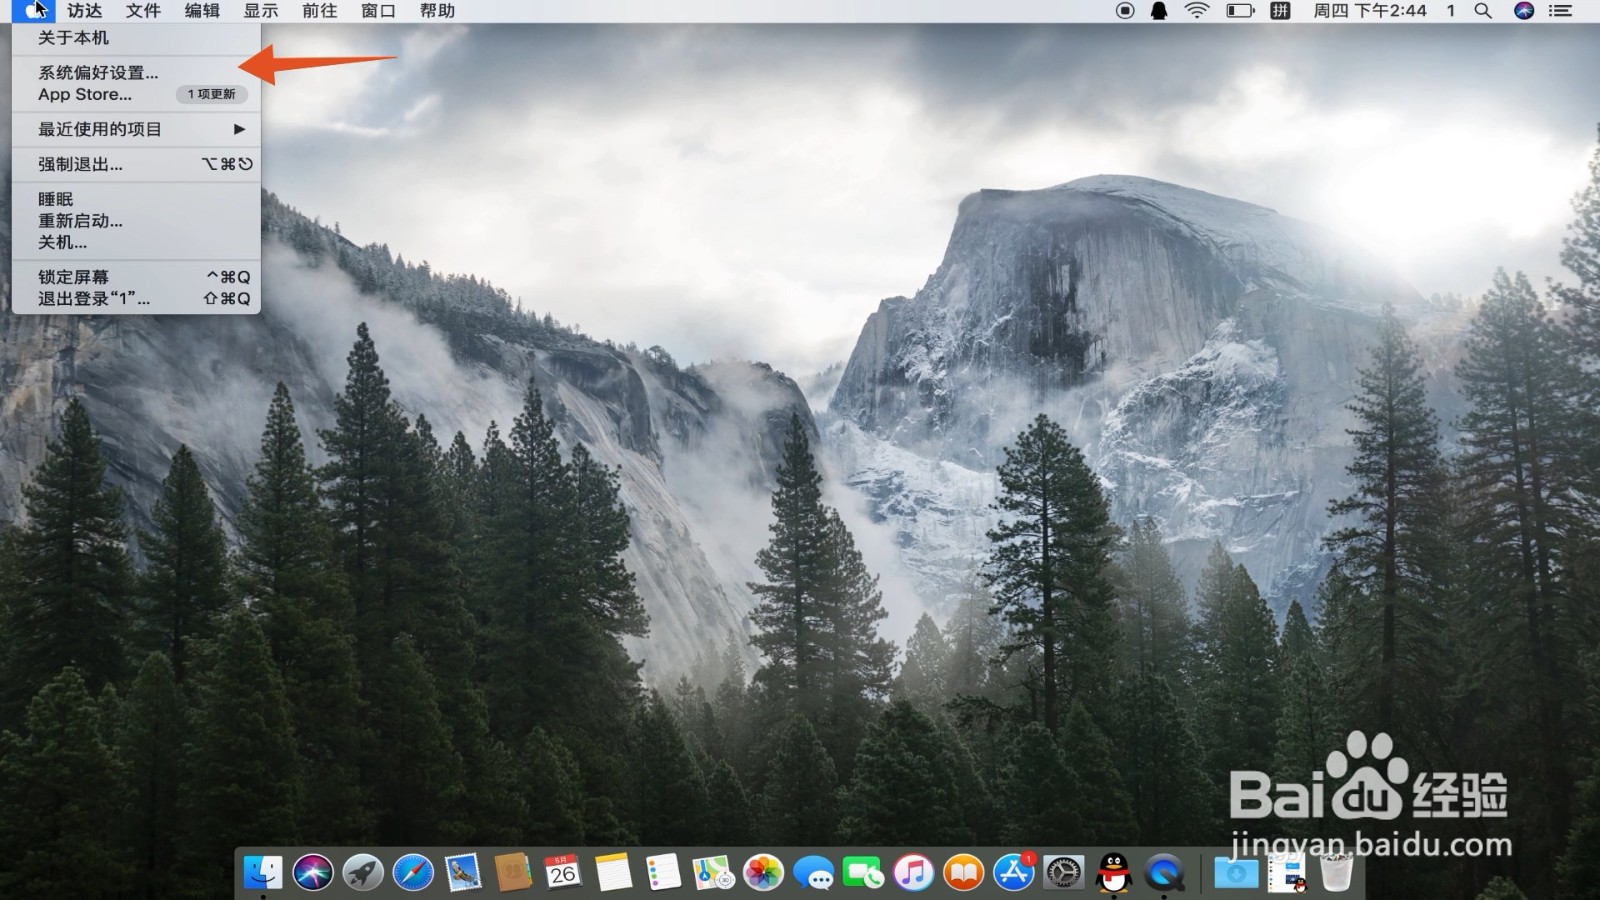Image resolution: width=1600 pixels, height=900 pixels.
Task: Open Safari compass icon in dock
Action: (413, 873)
